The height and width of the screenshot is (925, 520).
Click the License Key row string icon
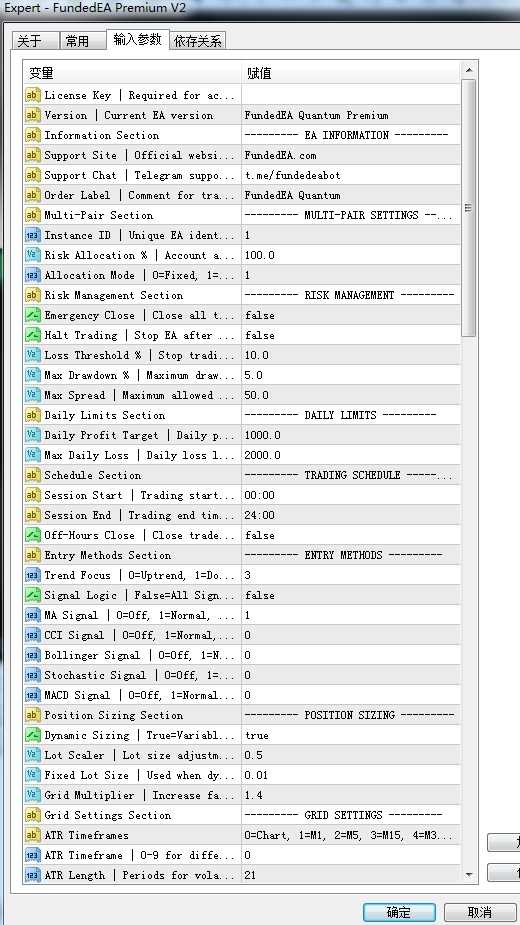point(33,95)
